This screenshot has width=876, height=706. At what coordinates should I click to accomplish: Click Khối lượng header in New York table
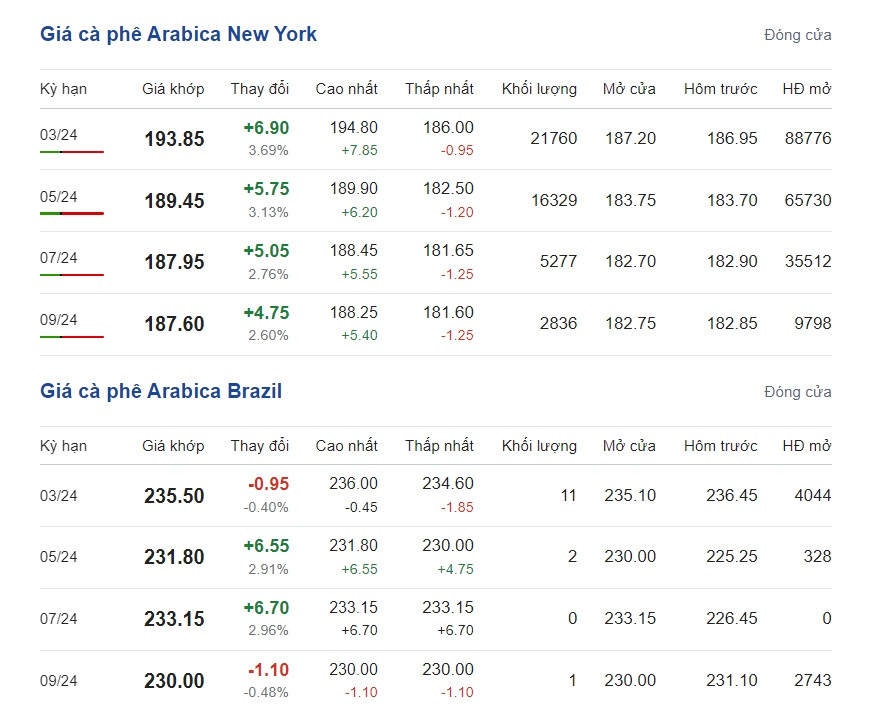point(539,89)
